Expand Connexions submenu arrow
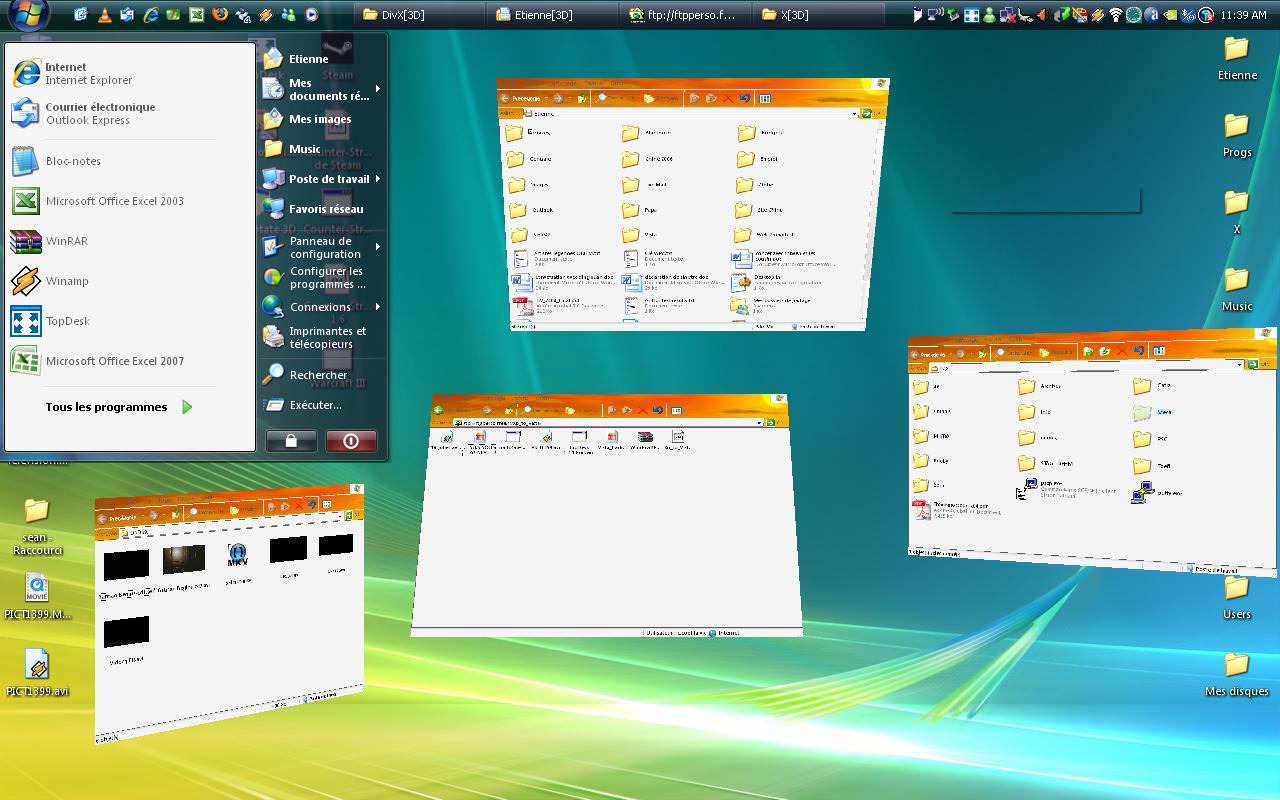Viewport: 1280px width, 800px height. 378,307
